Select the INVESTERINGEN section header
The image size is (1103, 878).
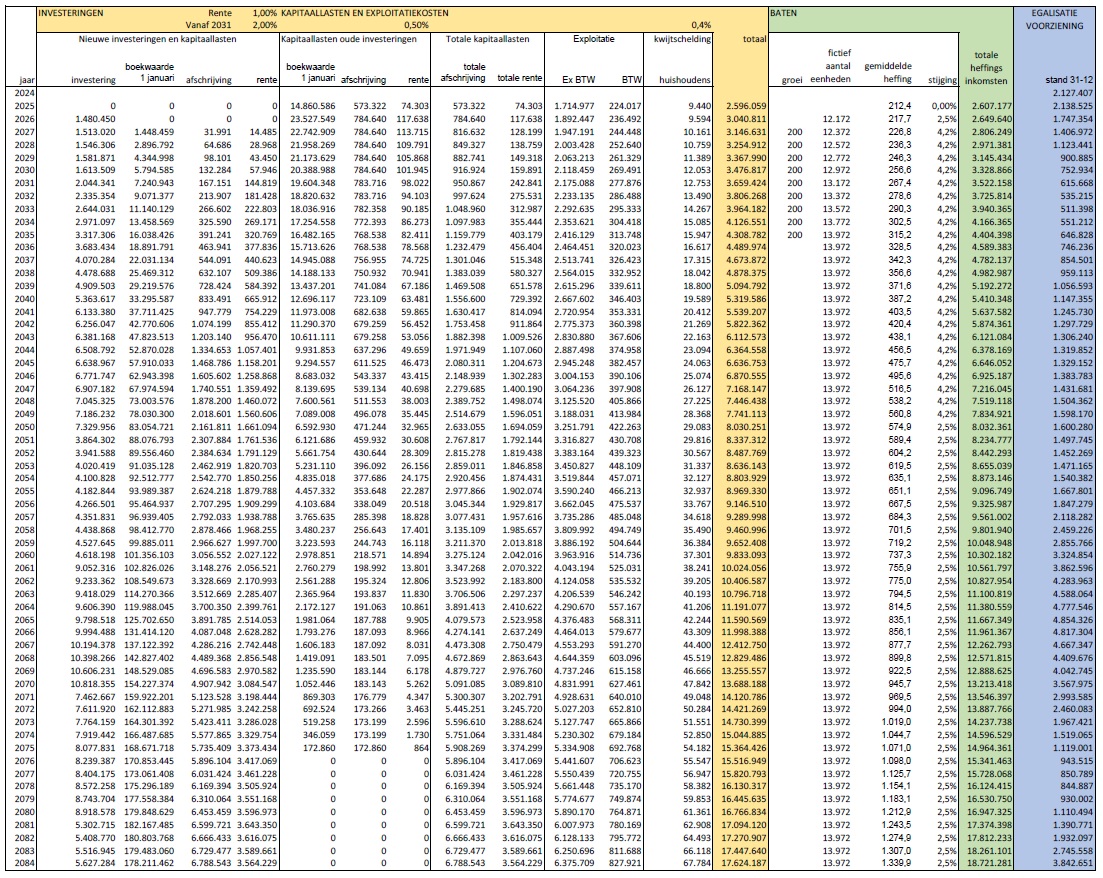70,13
